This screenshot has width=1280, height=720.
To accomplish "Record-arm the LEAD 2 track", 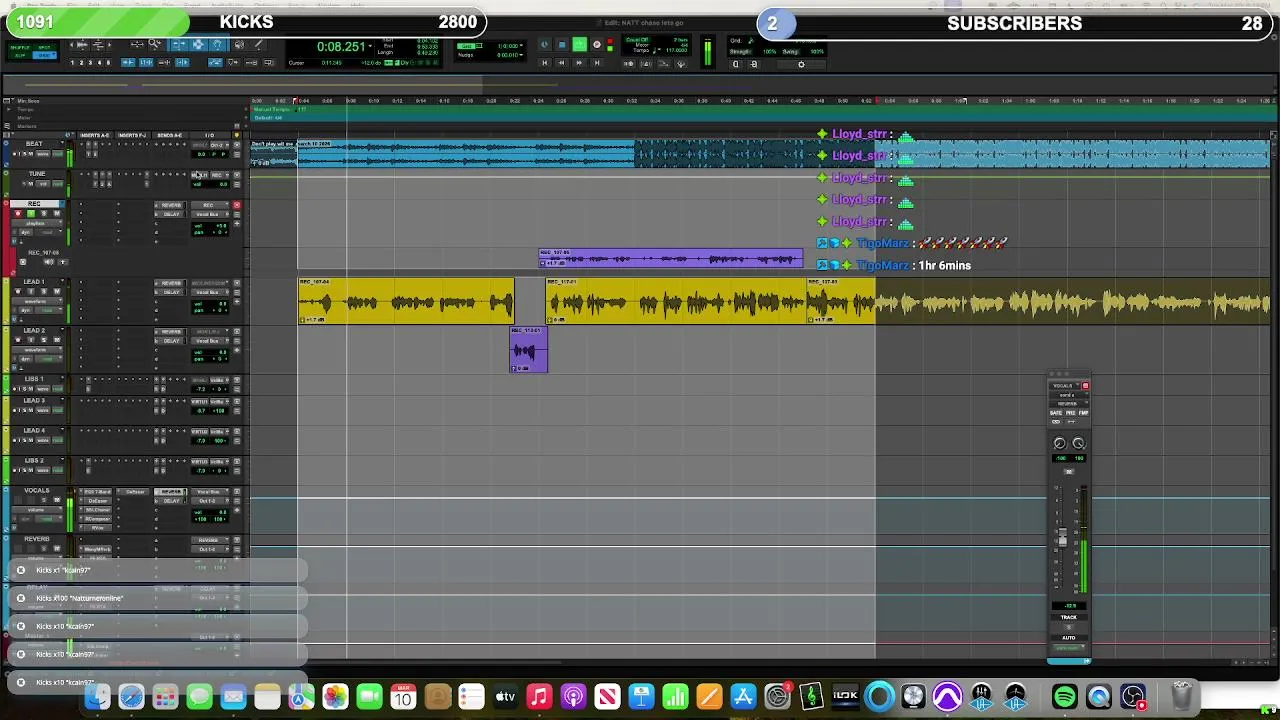I will [18, 340].
